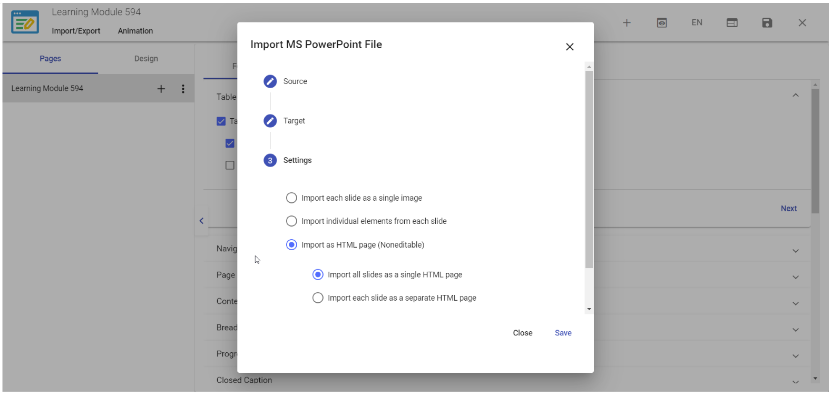The height and width of the screenshot is (394, 831).
Task: Click the Target step edit icon
Action: click(270, 120)
